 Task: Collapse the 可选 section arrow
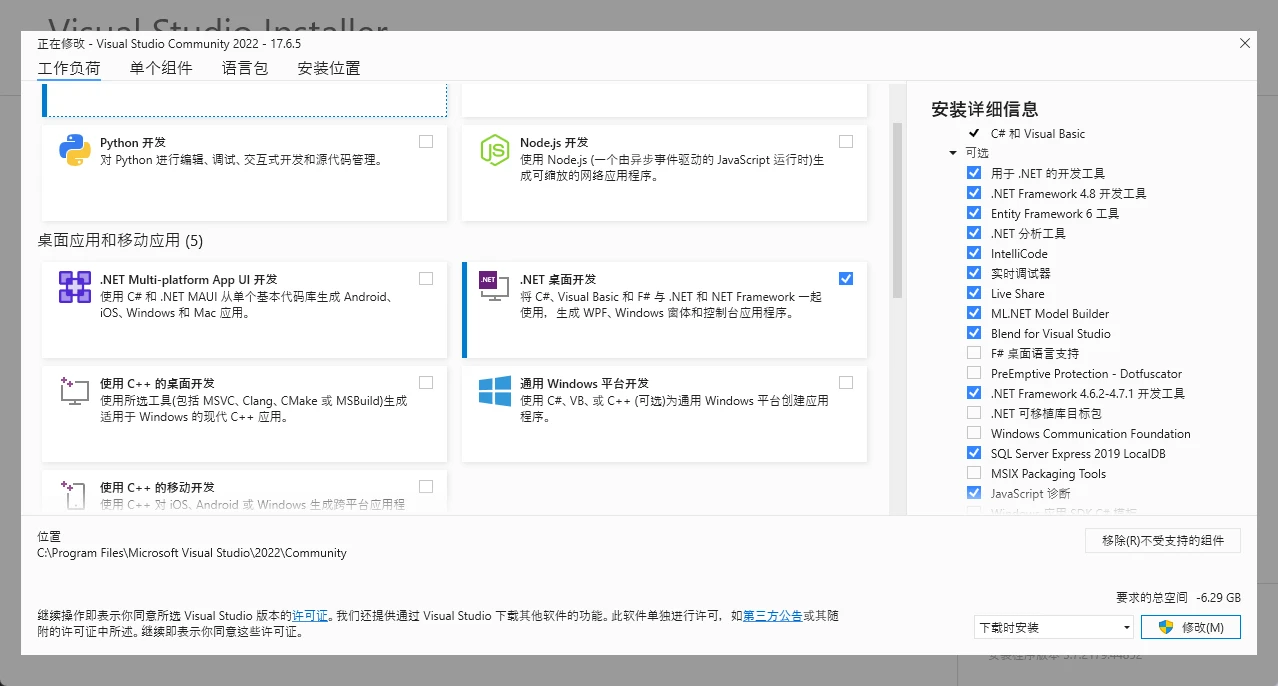pyautogui.click(x=953, y=153)
